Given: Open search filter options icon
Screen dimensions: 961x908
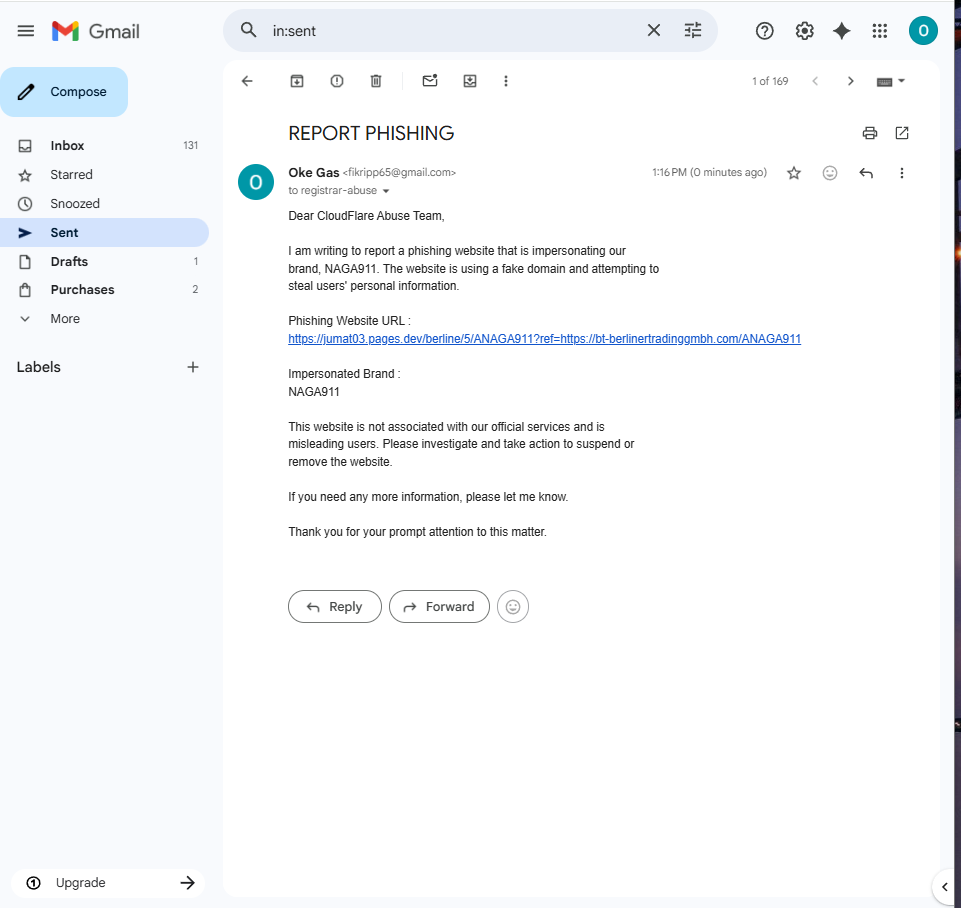Looking at the screenshot, I should point(693,30).
